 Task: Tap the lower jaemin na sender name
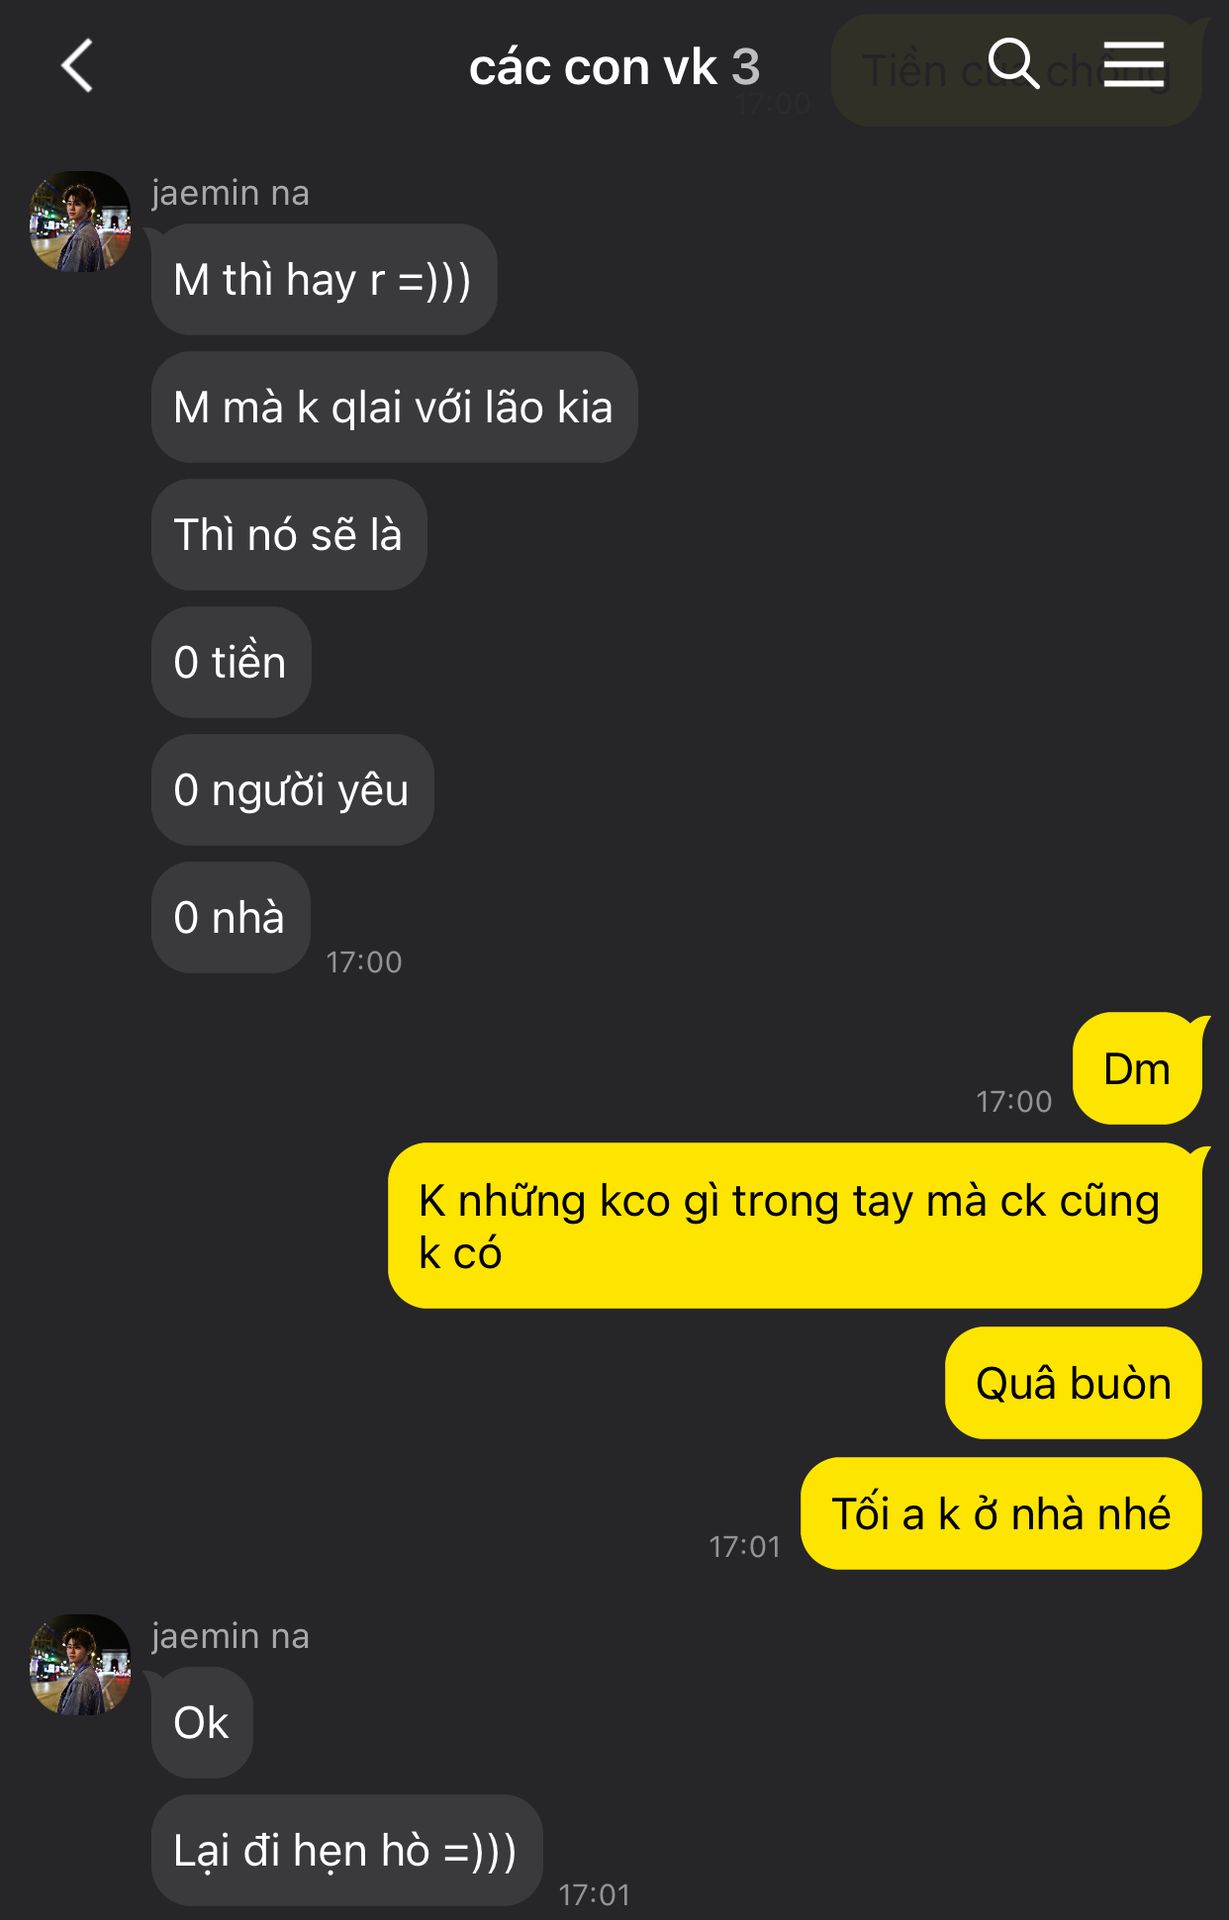[231, 1635]
